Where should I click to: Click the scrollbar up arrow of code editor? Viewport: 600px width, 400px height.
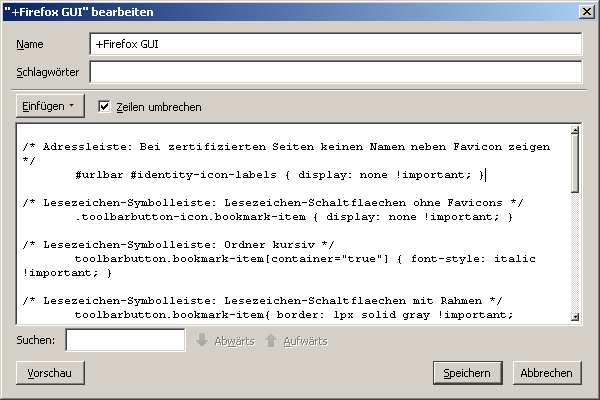575,132
